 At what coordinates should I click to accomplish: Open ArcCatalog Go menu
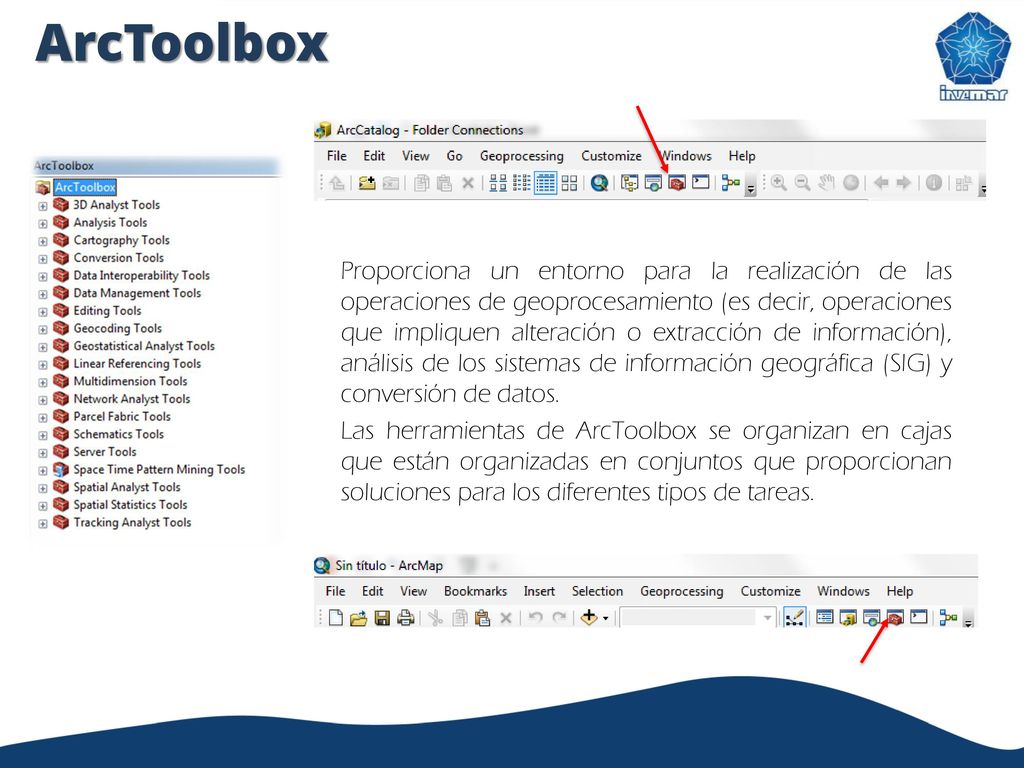click(x=455, y=156)
